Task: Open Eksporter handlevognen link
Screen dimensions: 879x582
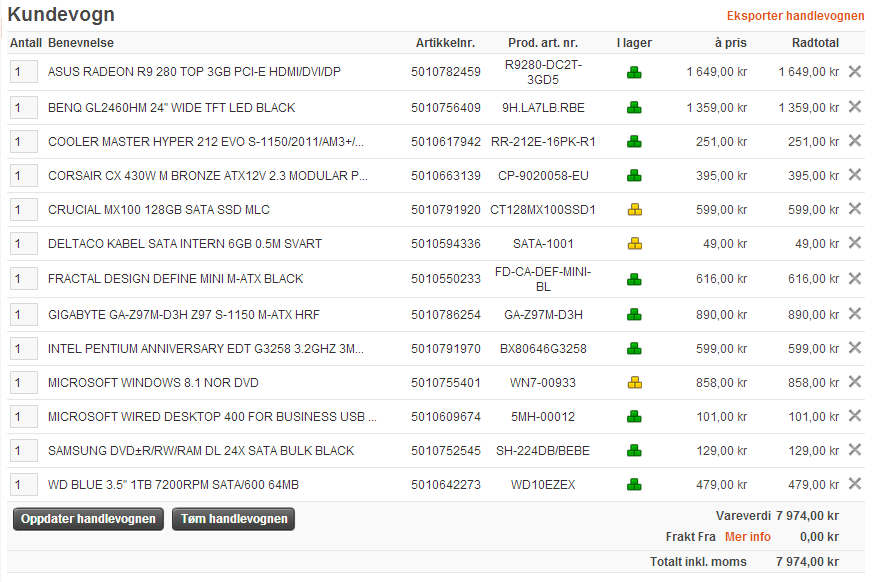Action: 795,16
